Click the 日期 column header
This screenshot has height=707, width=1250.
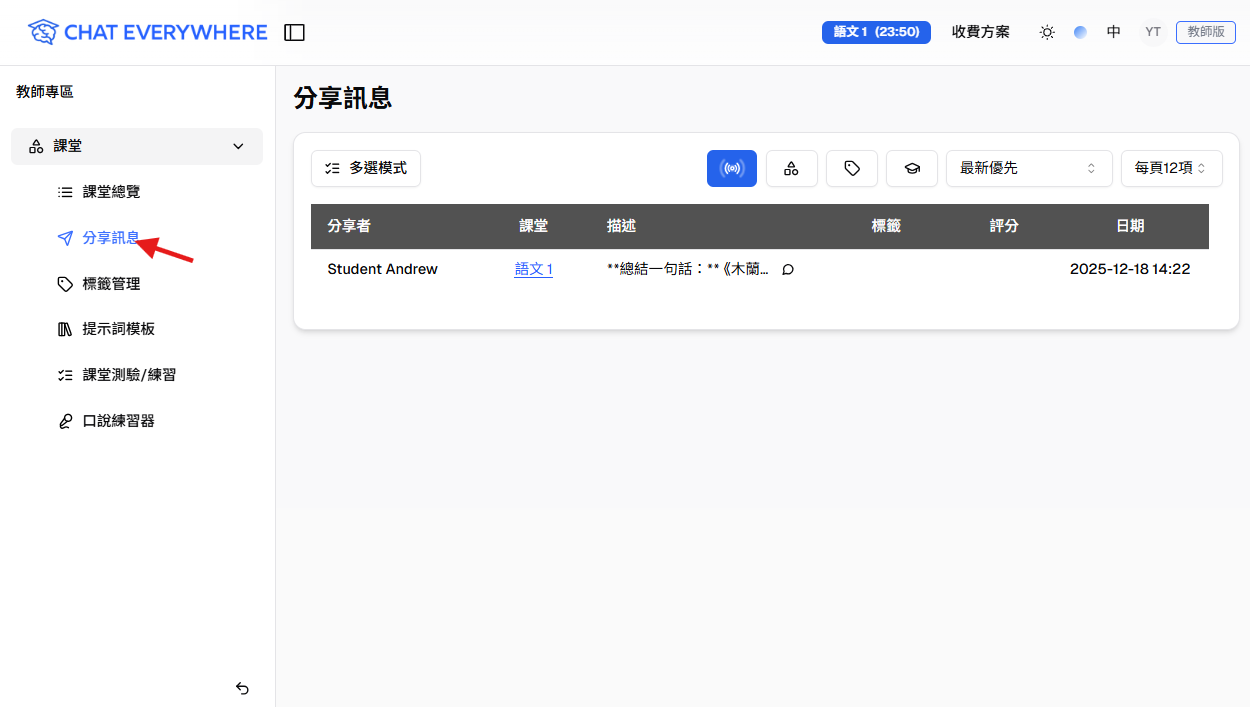(x=1130, y=226)
